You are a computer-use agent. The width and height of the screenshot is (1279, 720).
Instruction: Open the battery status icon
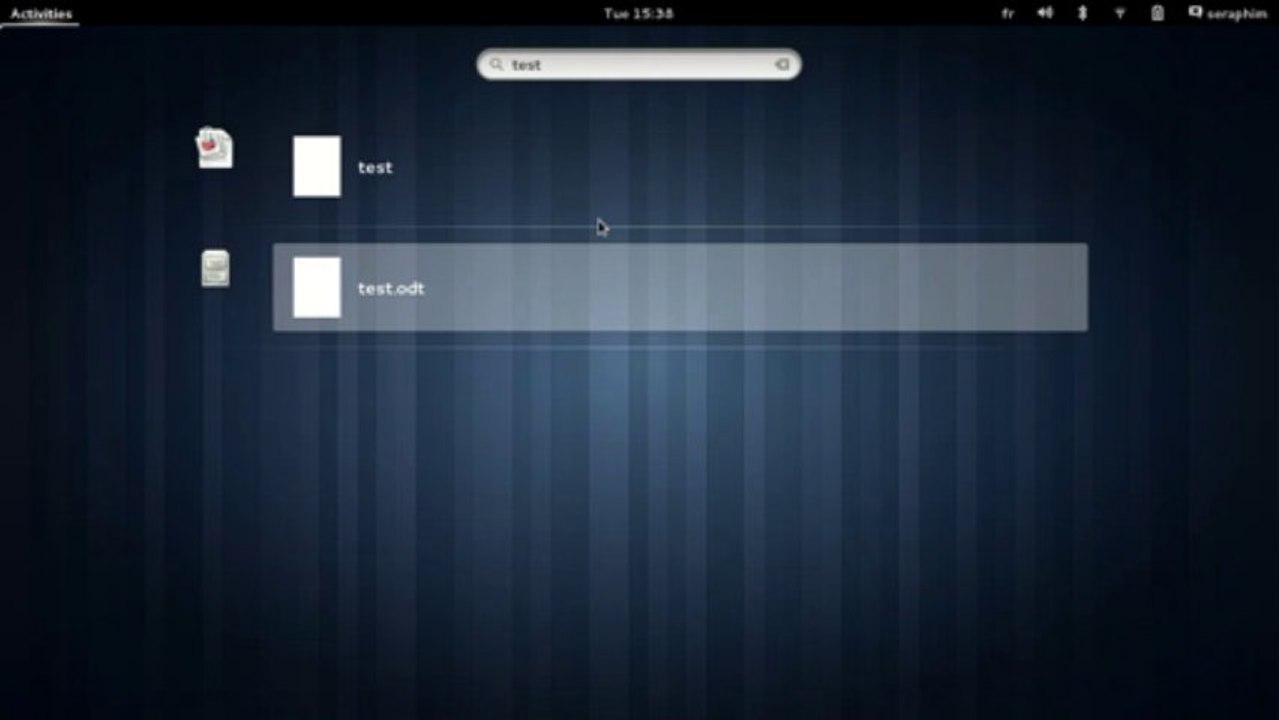1157,13
